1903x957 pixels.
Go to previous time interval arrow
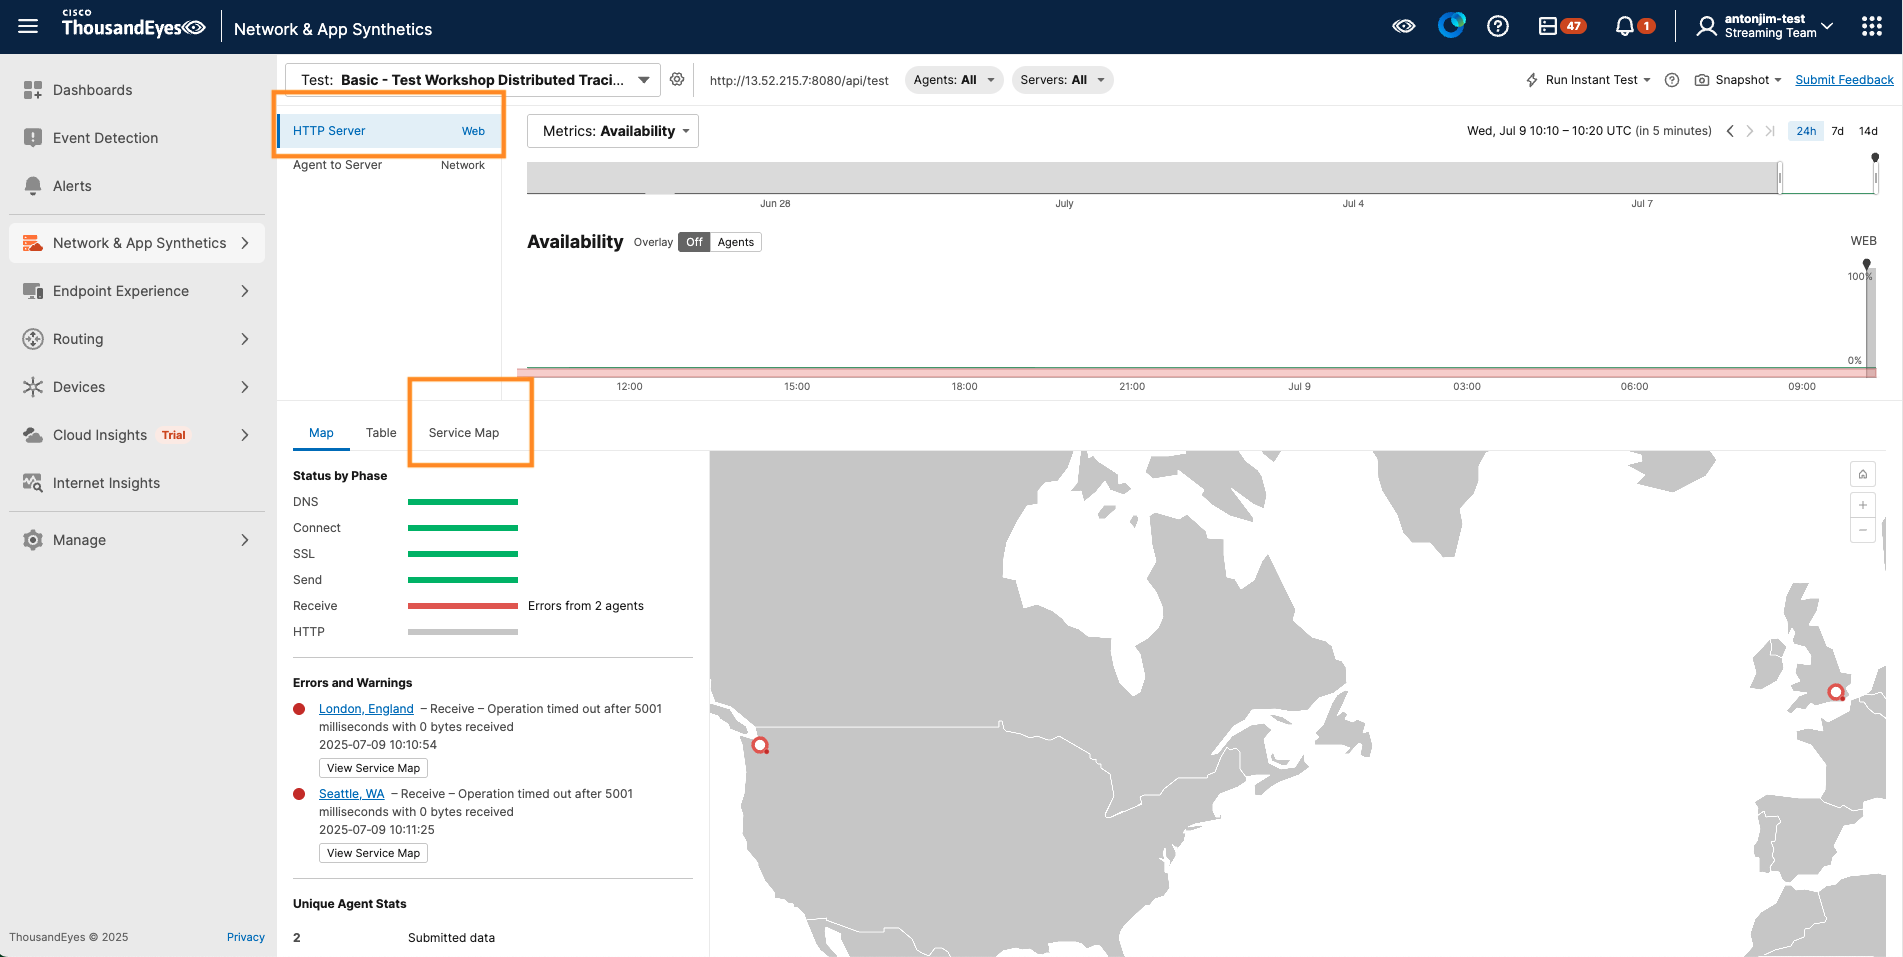[x=1730, y=131]
